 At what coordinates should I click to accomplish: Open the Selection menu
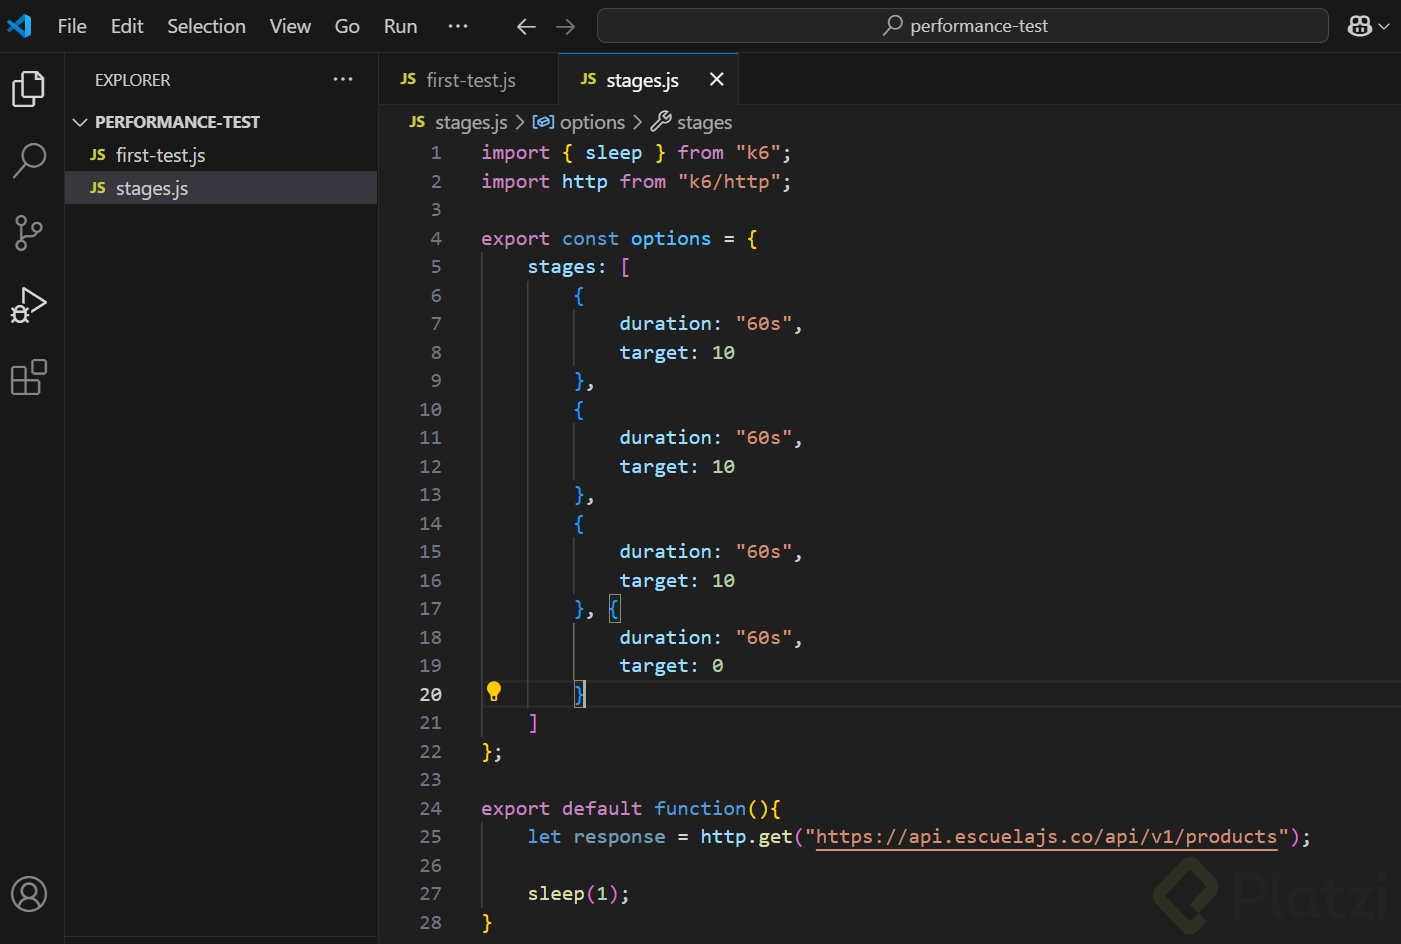coord(206,26)
